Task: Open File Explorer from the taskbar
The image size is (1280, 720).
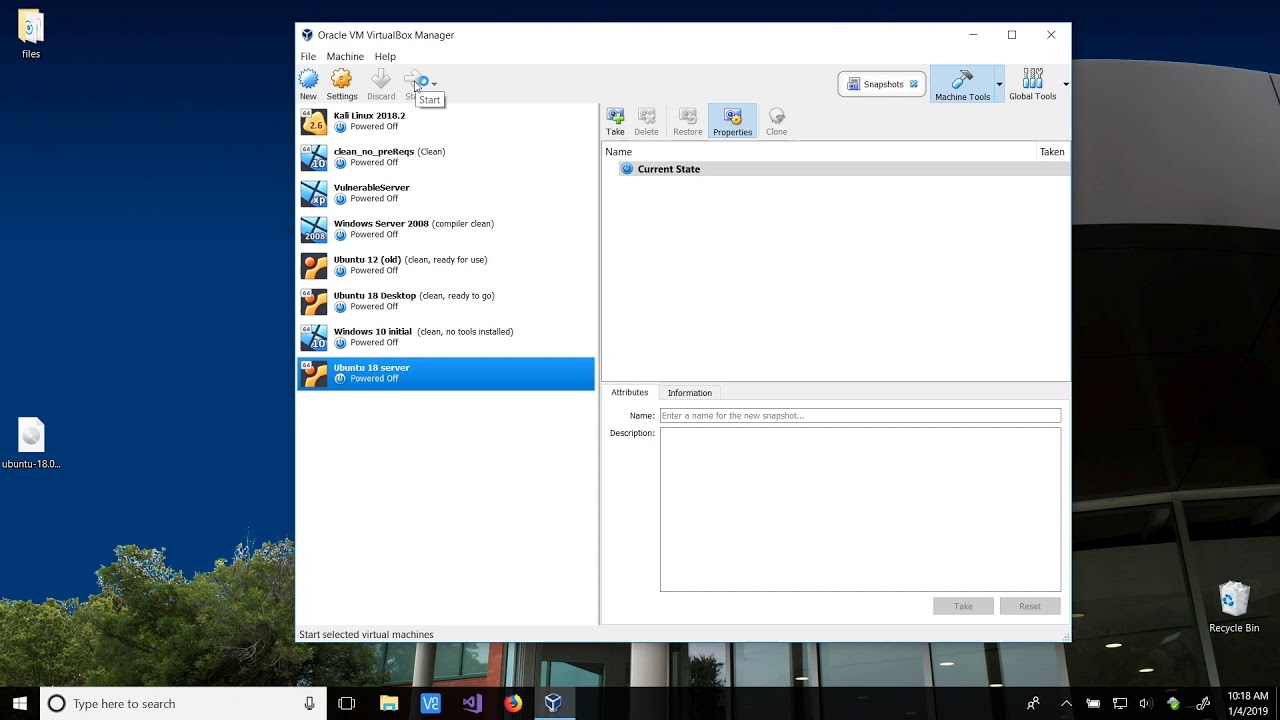Action: [389, 703]
